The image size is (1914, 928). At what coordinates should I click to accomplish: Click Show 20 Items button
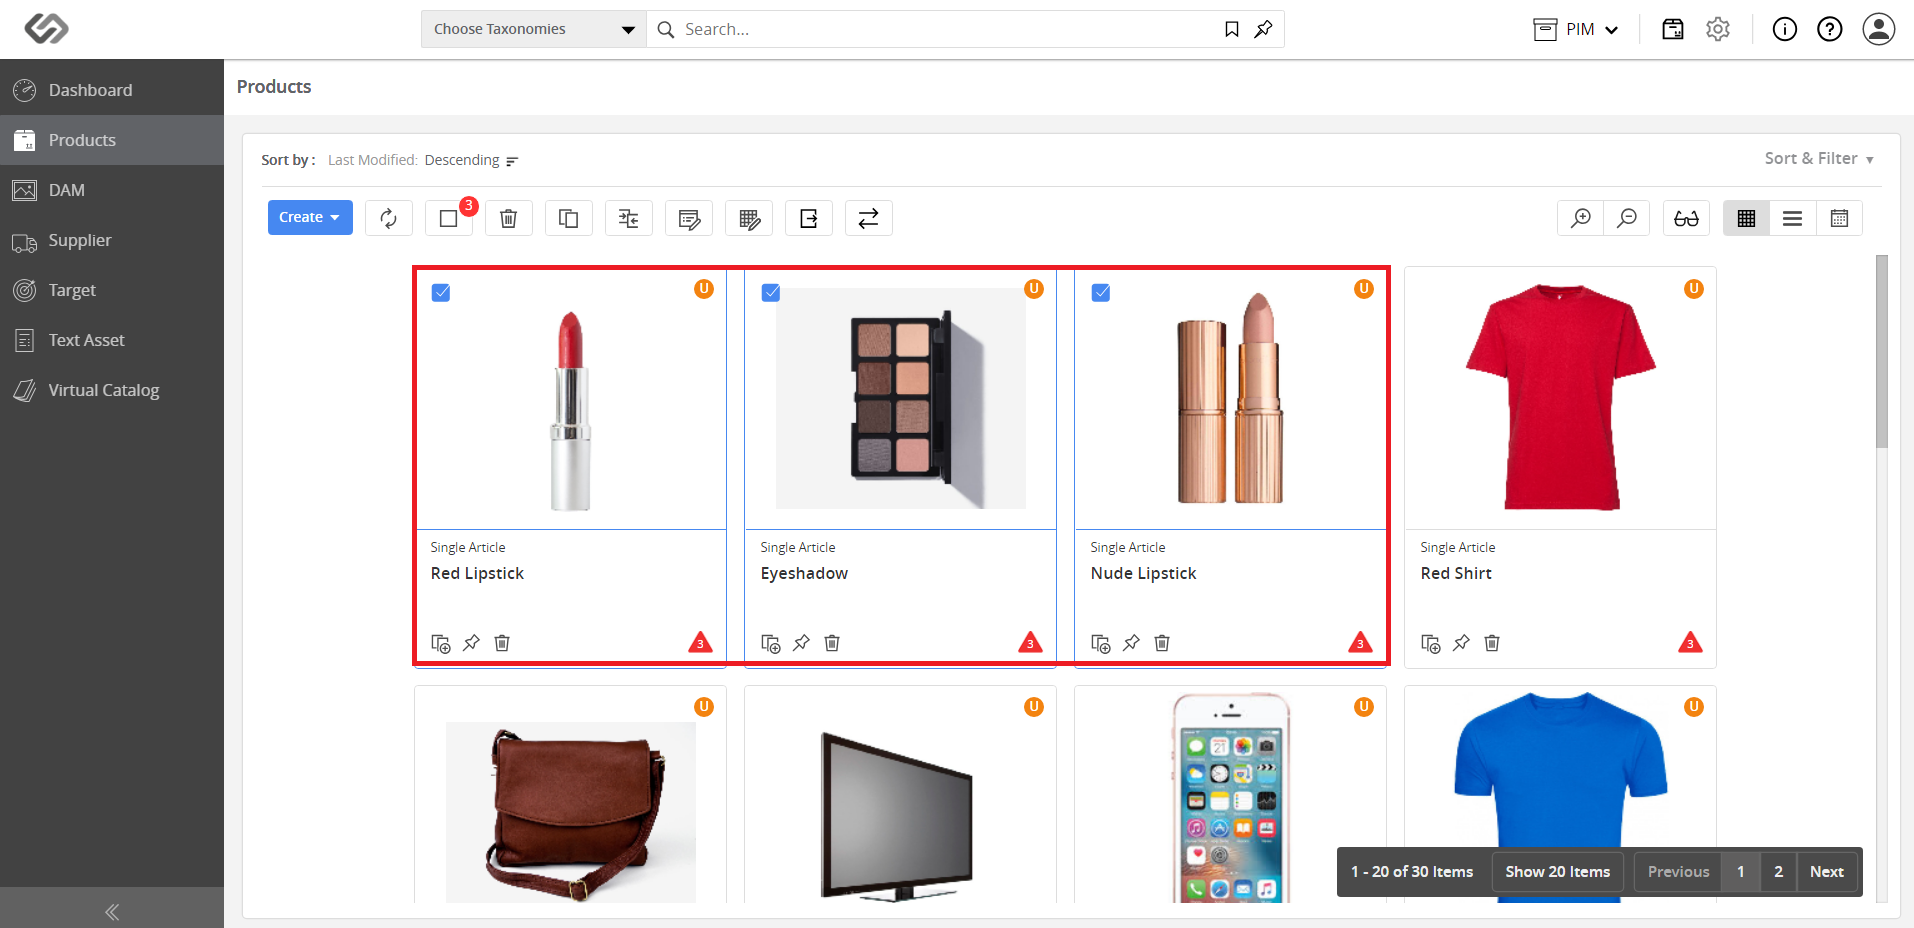pos(1558,872)
